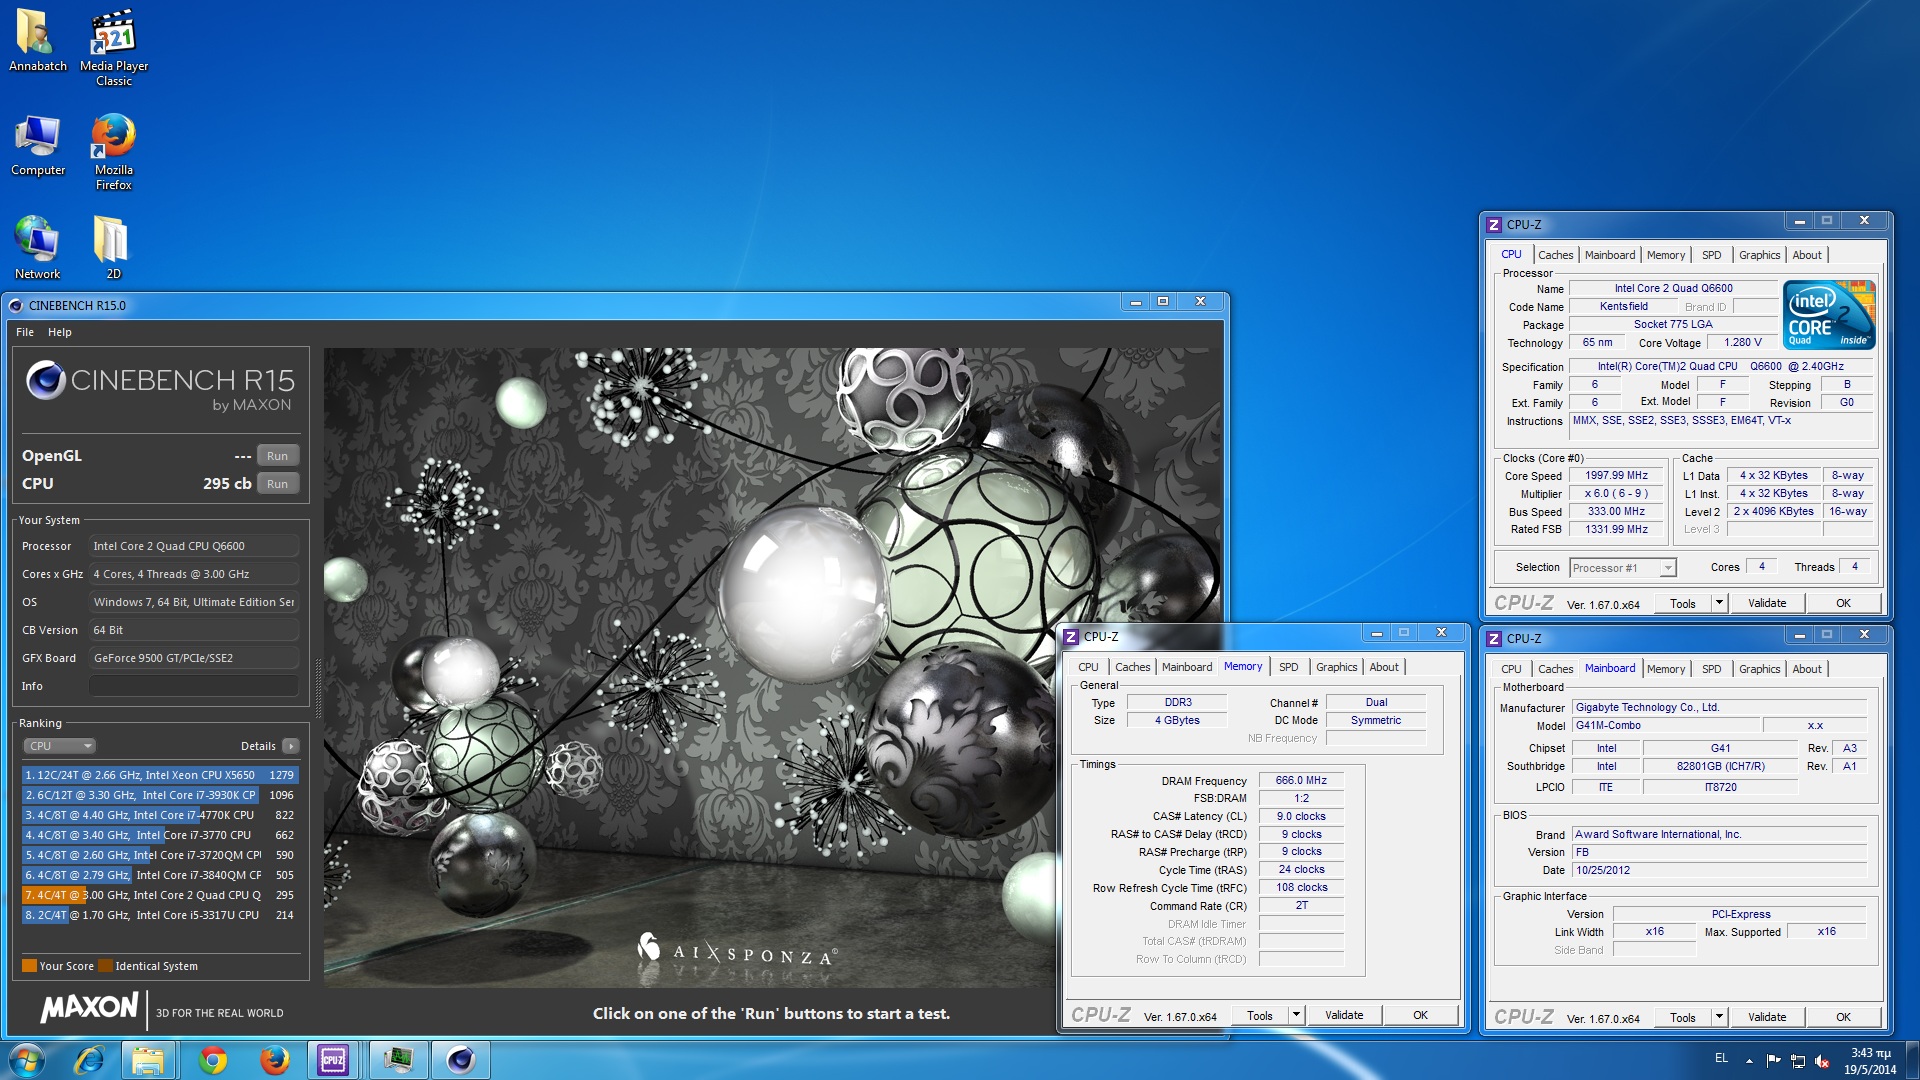The width and height of the screenshot is (1920, 1080).
Task: Select the Core i5-3317U ranking entry
Action: tap(160, 915)
